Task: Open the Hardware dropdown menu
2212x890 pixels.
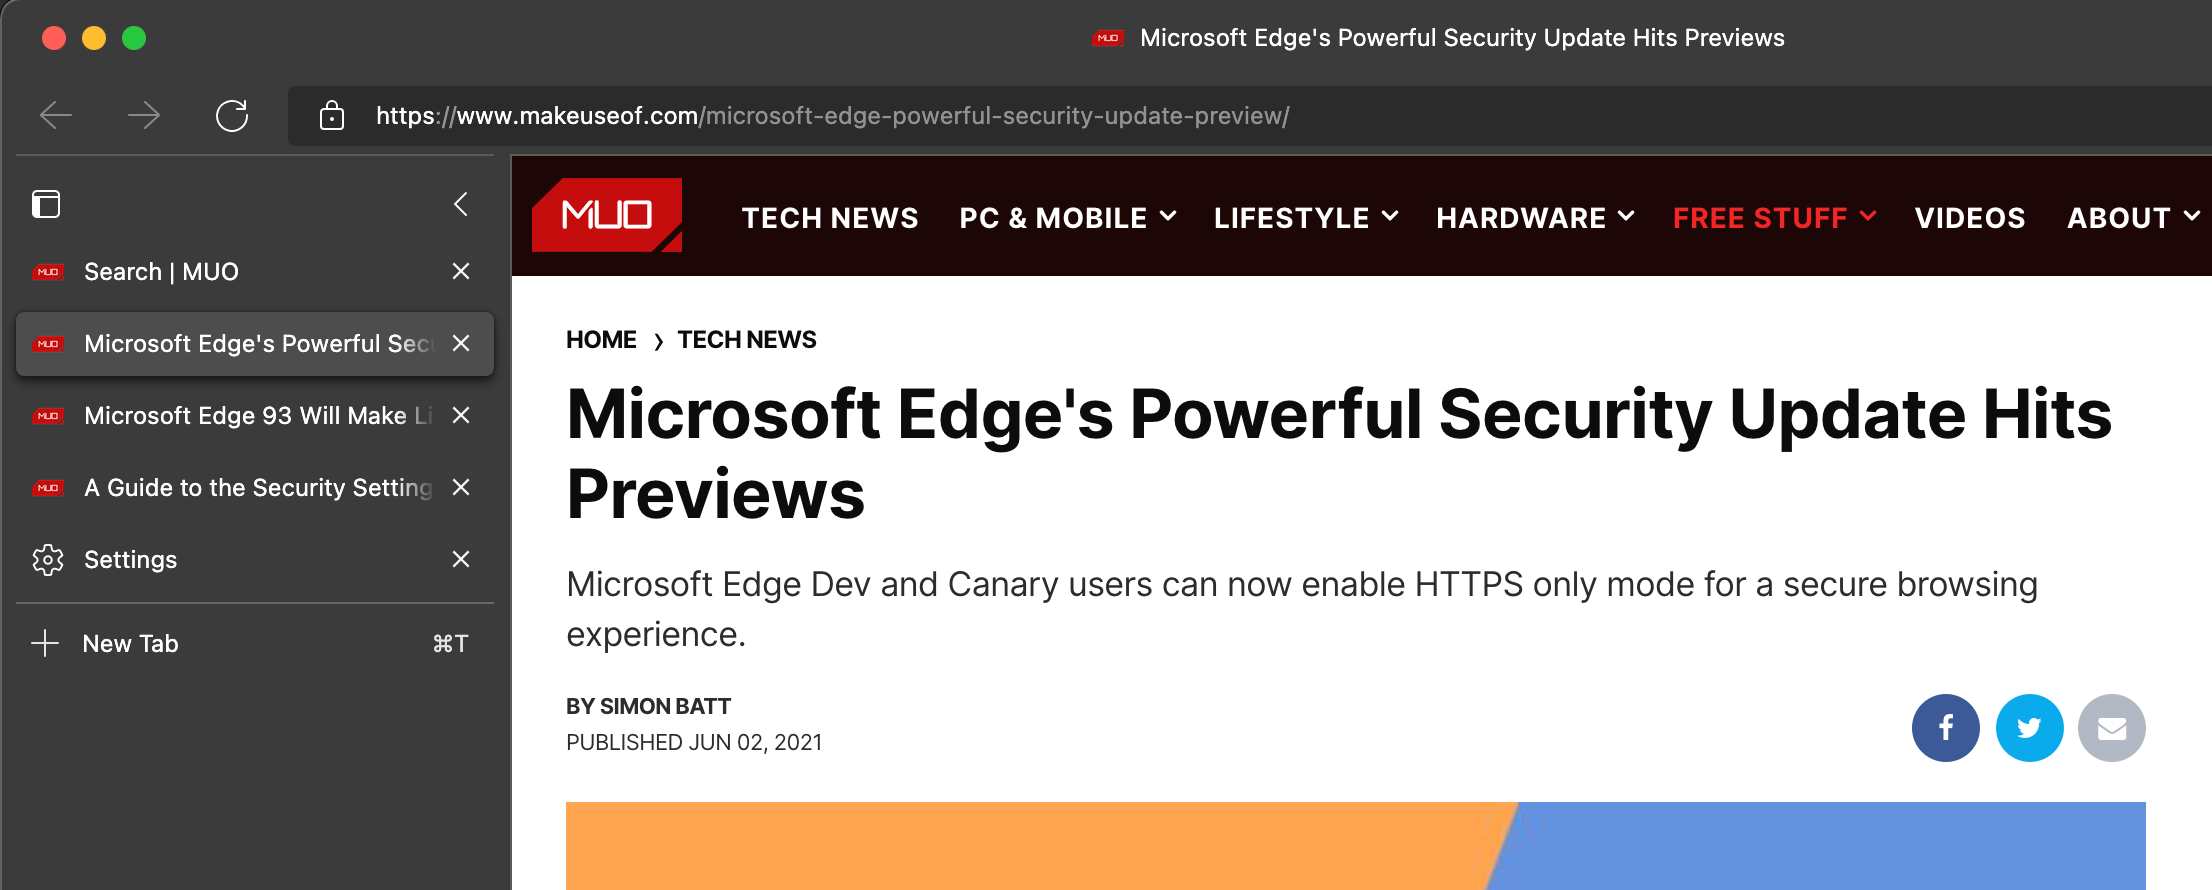Action: coord(1535,218)
